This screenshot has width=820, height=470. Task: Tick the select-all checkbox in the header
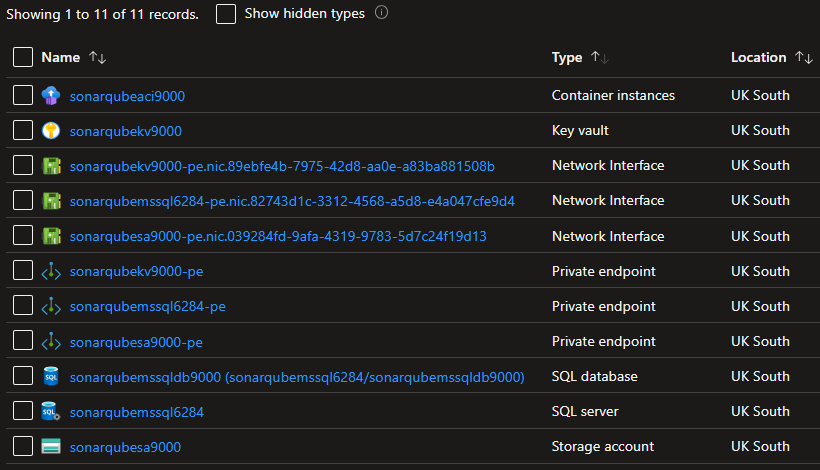point(23,57)
